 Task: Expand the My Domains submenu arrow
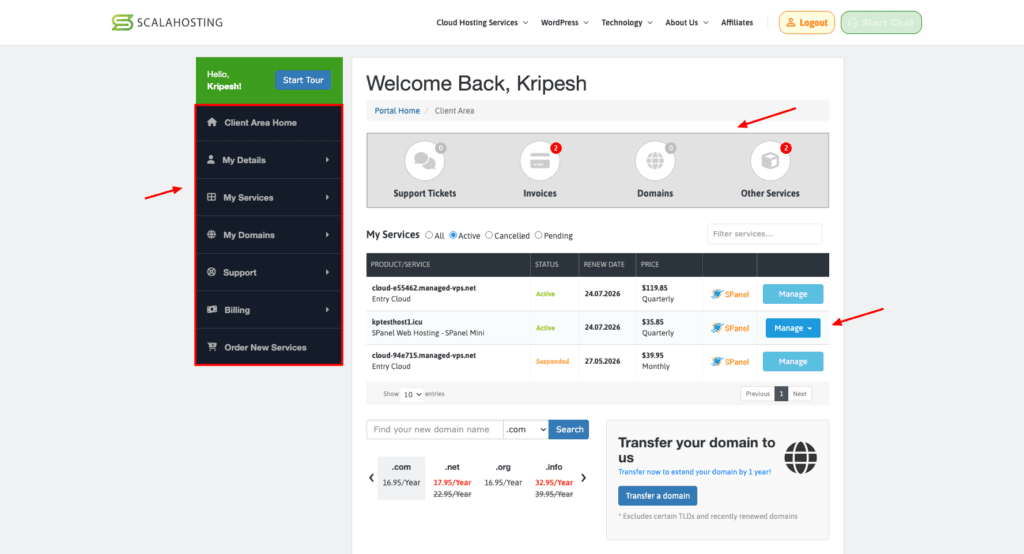pos(327,235)
